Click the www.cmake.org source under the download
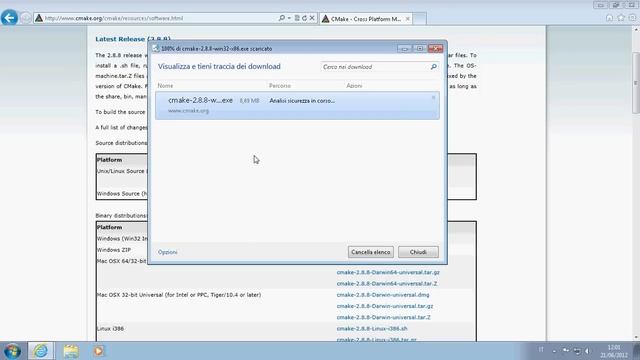Screen dimensions: 640x360 pyautogui.click(x=188, y=111)
